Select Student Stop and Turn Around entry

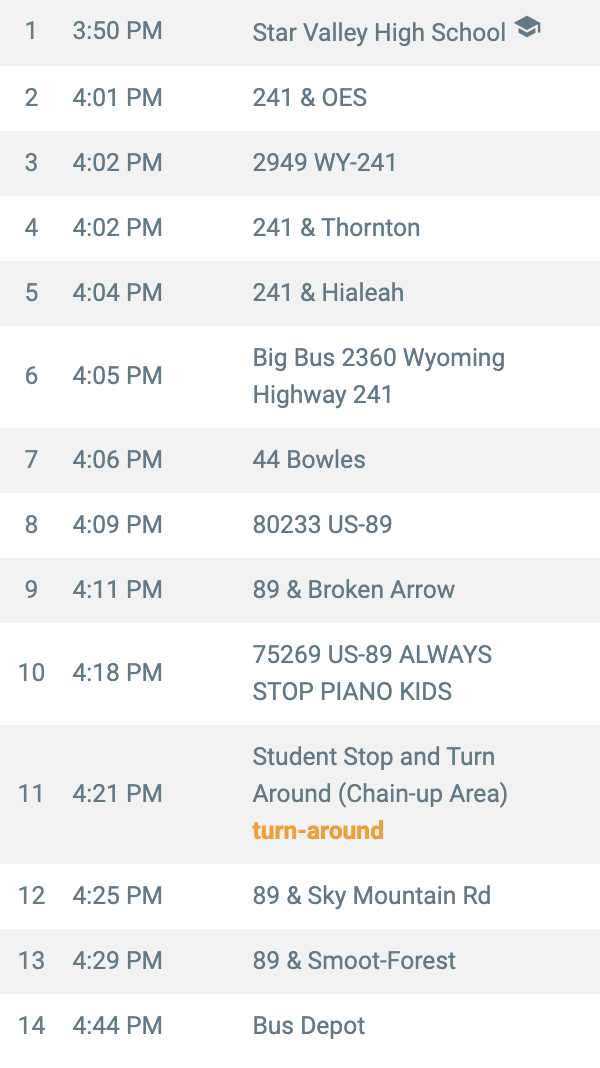[380, 775]
